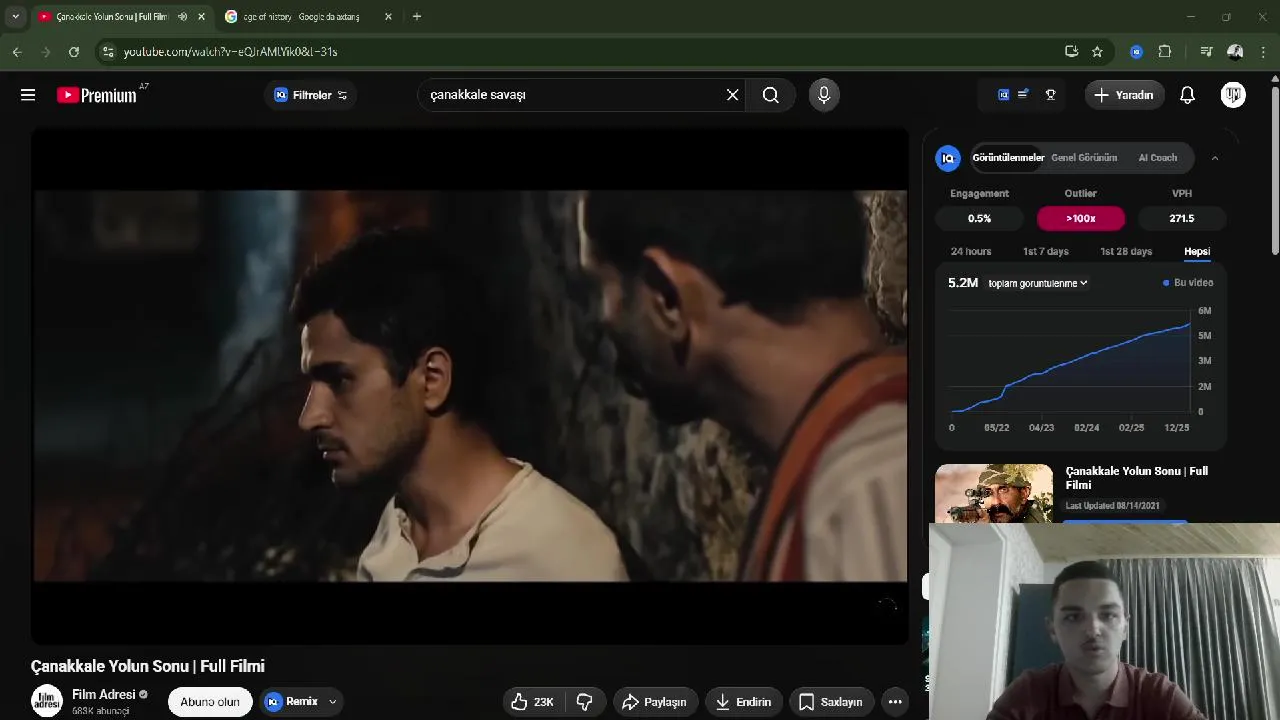Open YouTube account avatar menu
1280x720 pixels.
pos(1233,95)
